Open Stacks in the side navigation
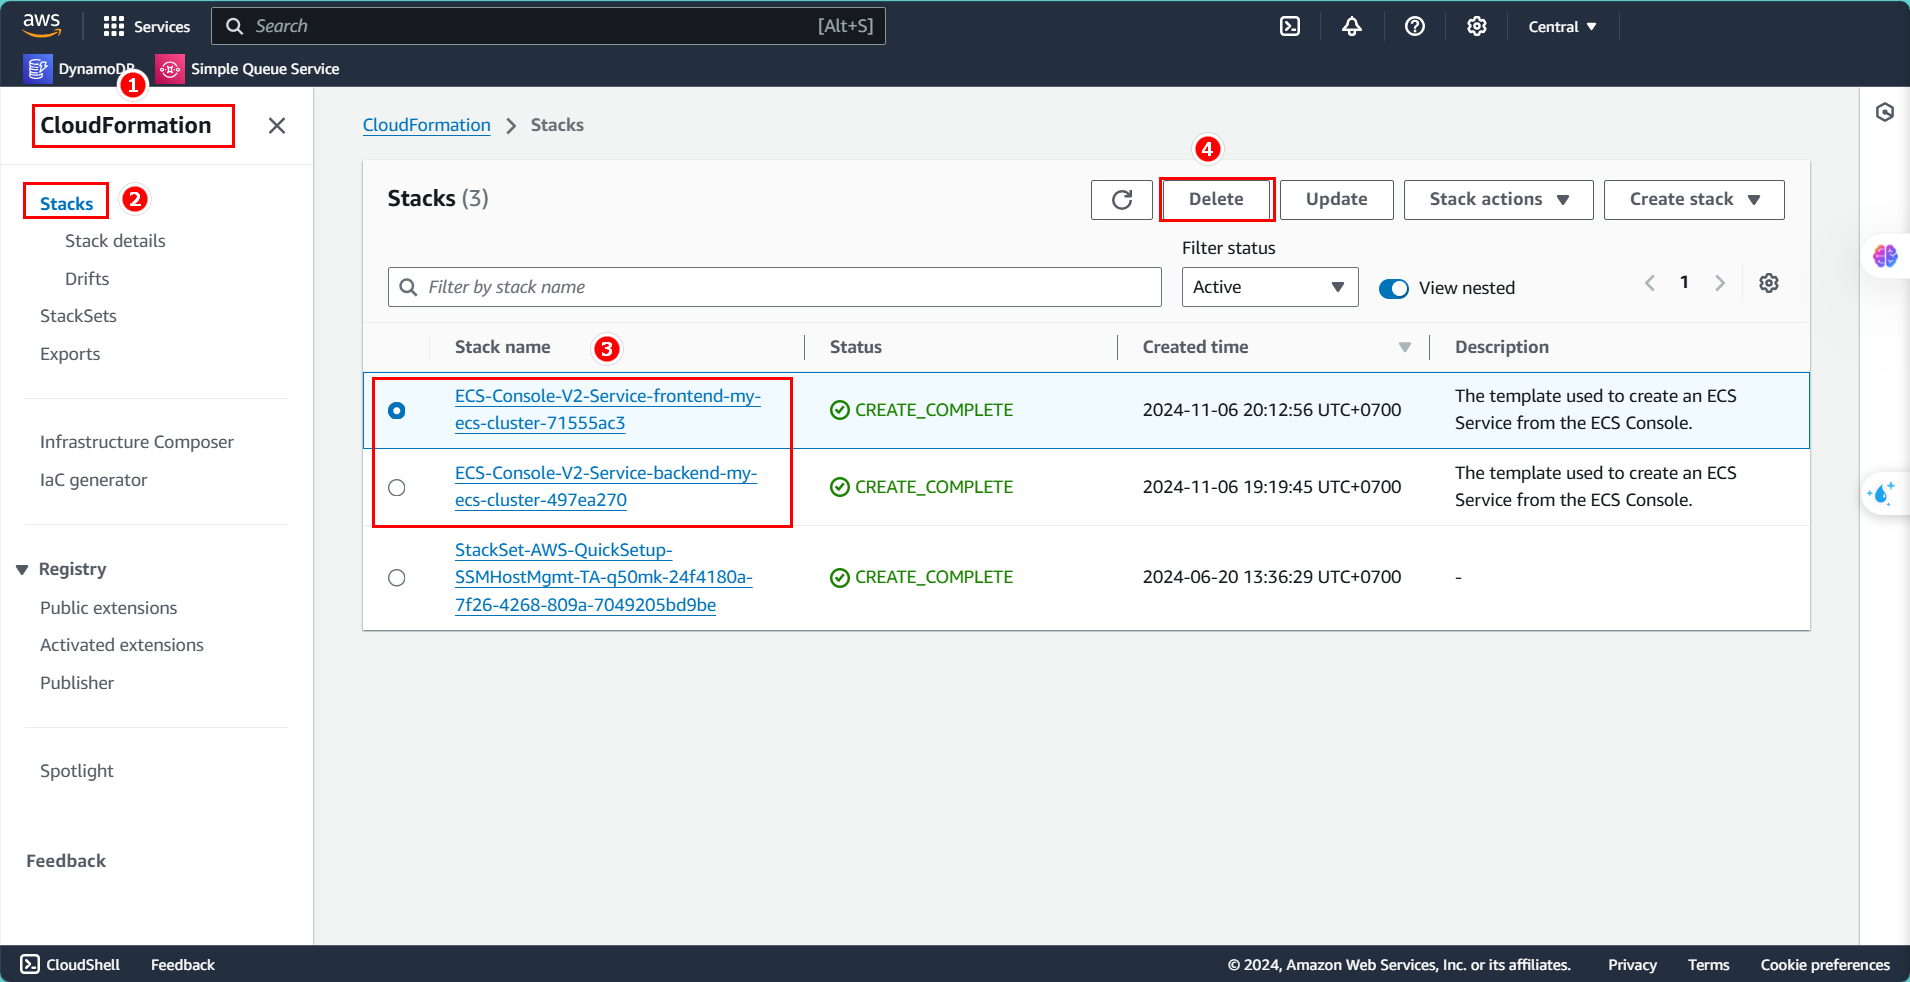This screenshot has height=982, width=1910. pos(66,203)
